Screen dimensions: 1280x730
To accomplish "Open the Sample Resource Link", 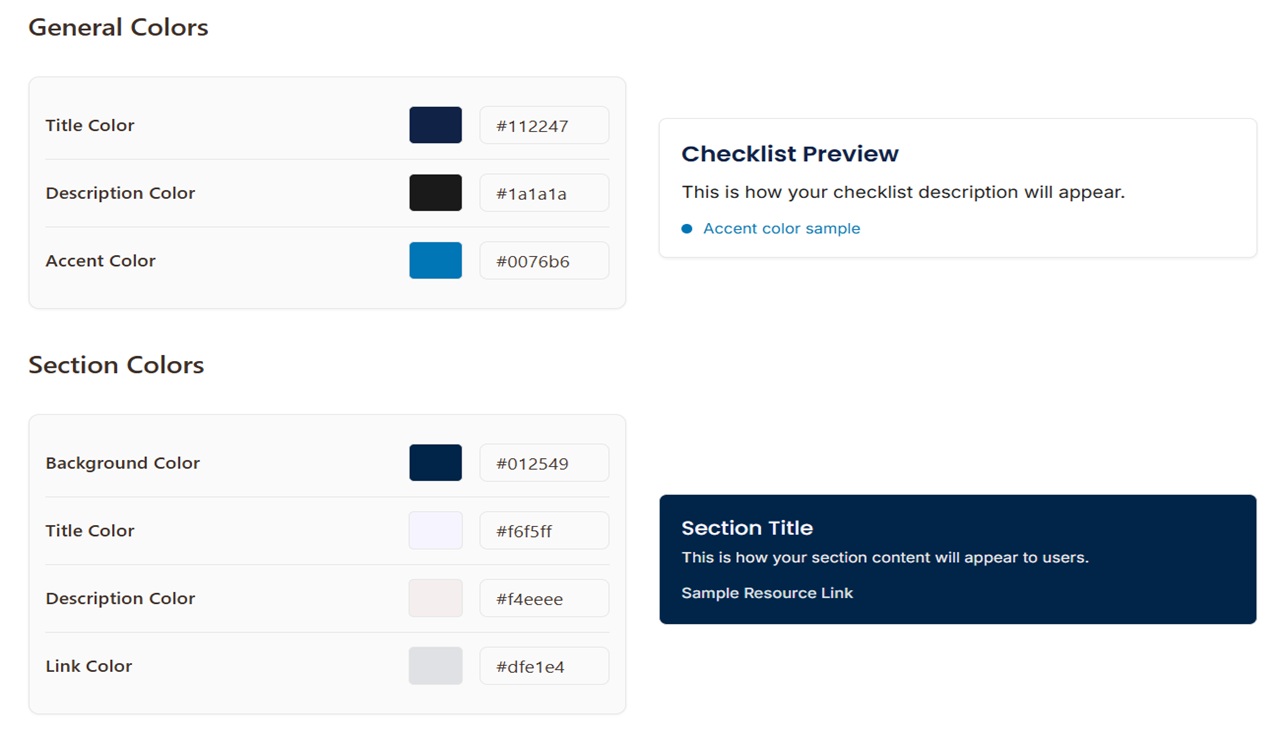I will coord(766,592).
